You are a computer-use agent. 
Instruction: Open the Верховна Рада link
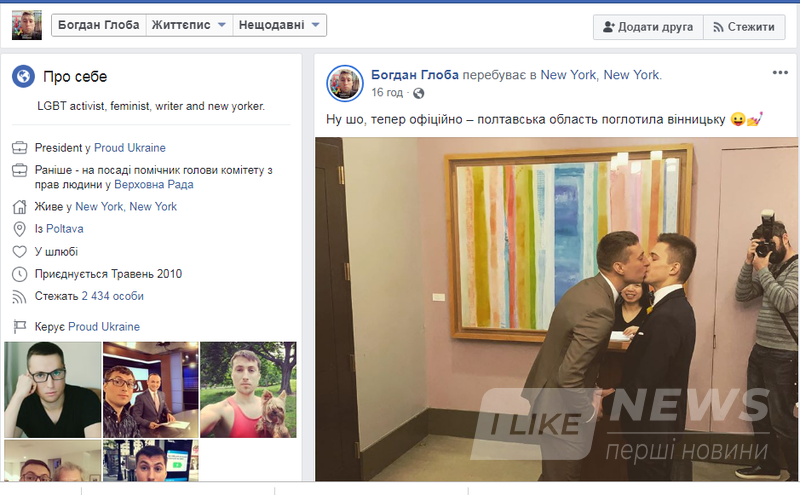[154, 185]
